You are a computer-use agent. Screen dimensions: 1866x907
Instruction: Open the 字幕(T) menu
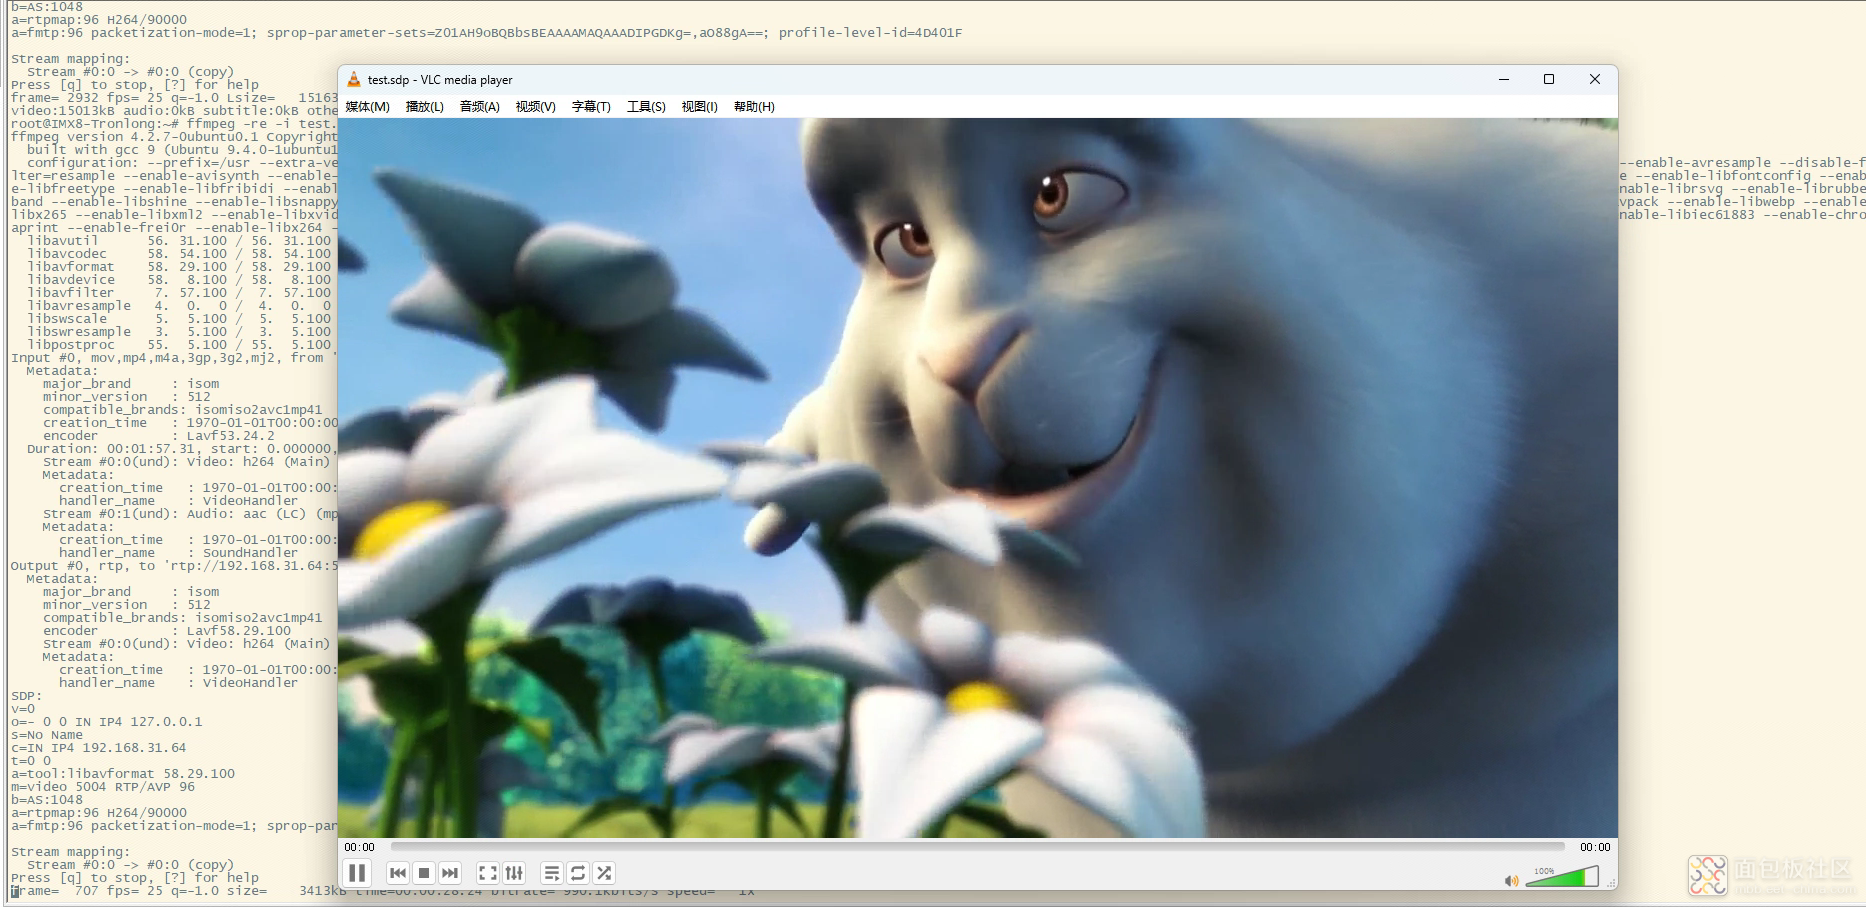(x=591, y=107)
